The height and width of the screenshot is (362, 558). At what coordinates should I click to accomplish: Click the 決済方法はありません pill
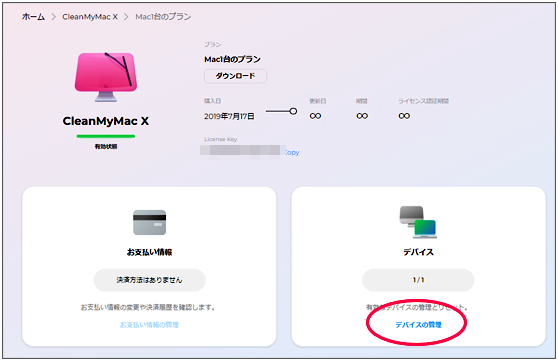[x=149, y=280]
